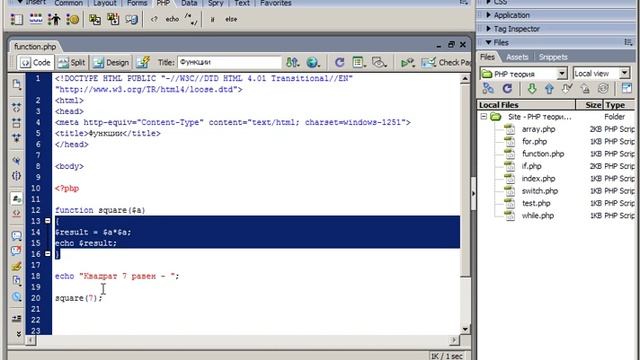Sort by Size column header
This screenshot has width=640, height=360.
[x=589, y=105]
